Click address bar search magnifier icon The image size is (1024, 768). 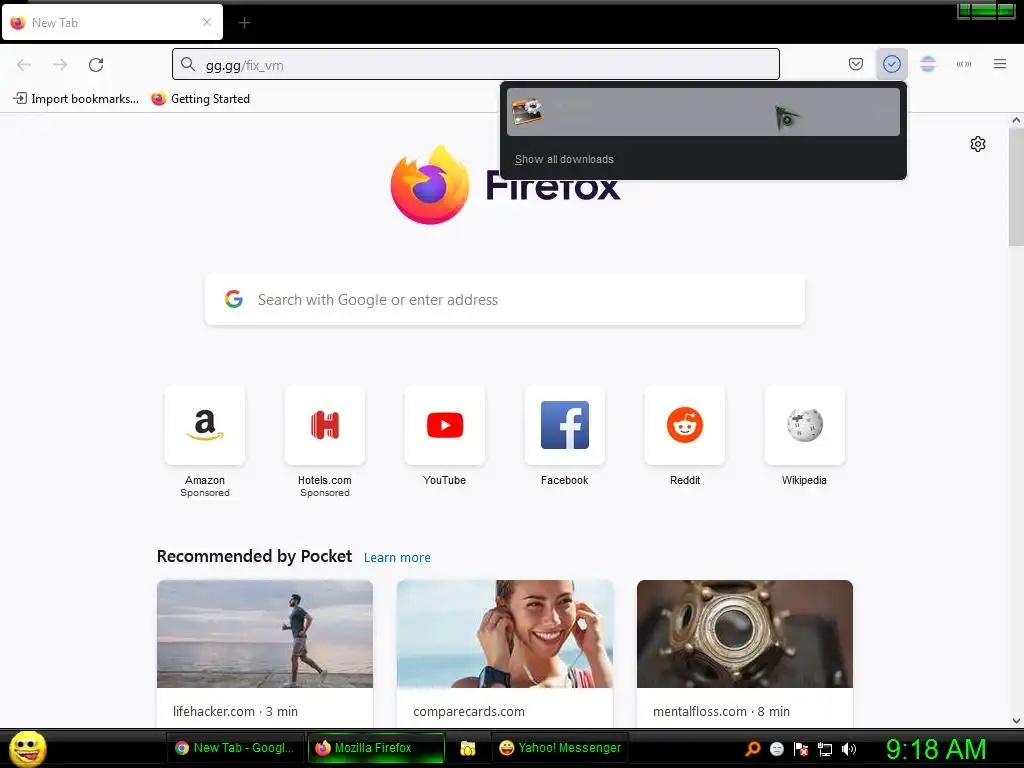[x=188, y=64]
